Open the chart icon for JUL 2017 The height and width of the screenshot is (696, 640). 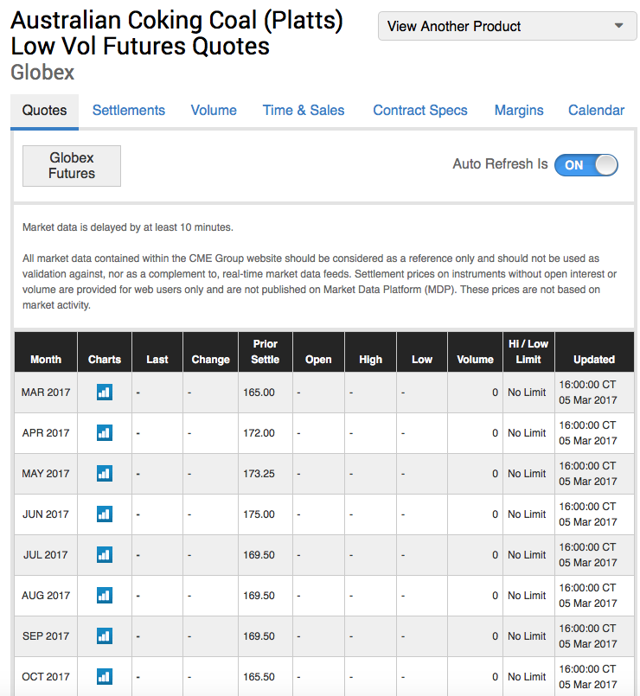tap(104, 554)
